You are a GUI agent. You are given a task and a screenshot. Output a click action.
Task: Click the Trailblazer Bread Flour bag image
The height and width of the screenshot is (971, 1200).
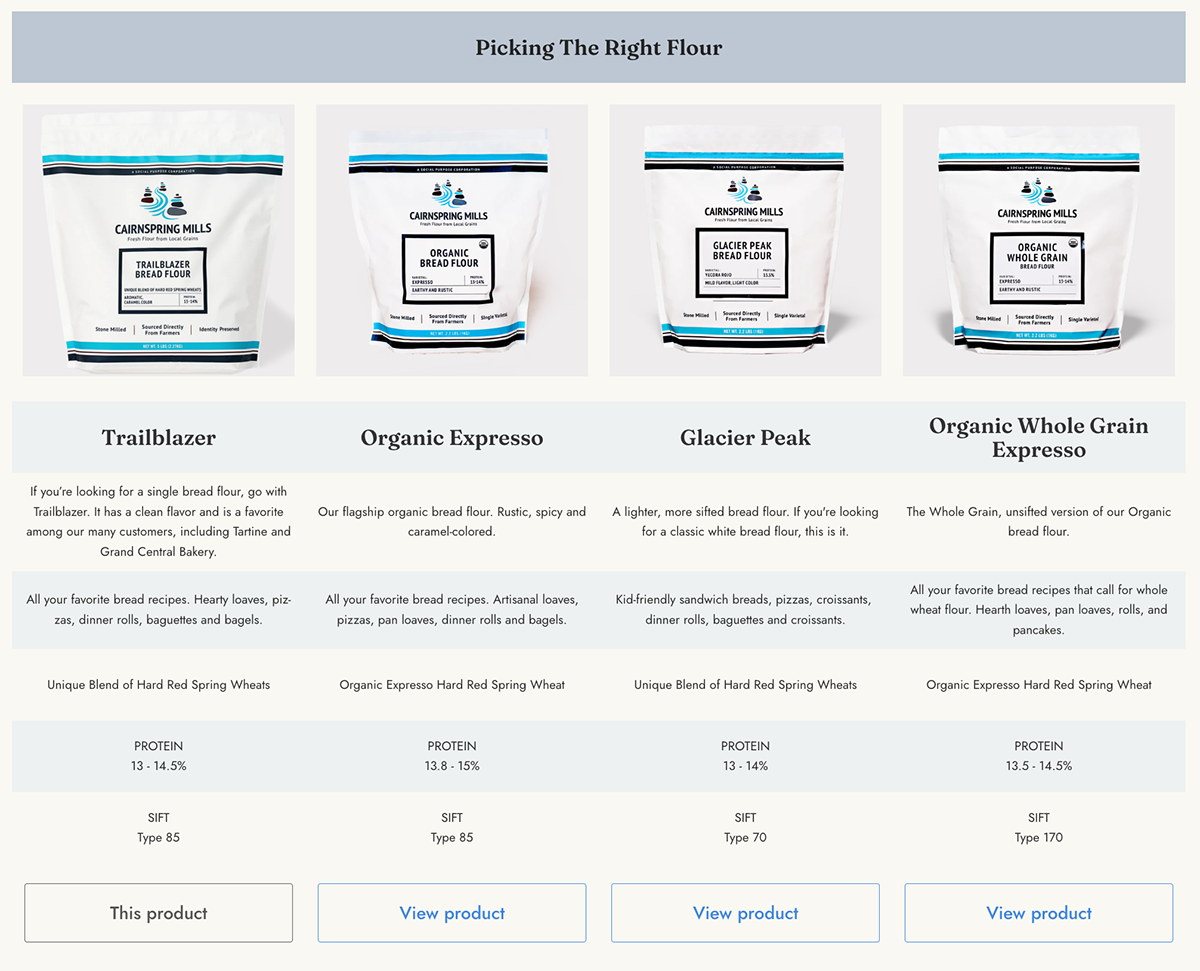[x=158, y=240]
